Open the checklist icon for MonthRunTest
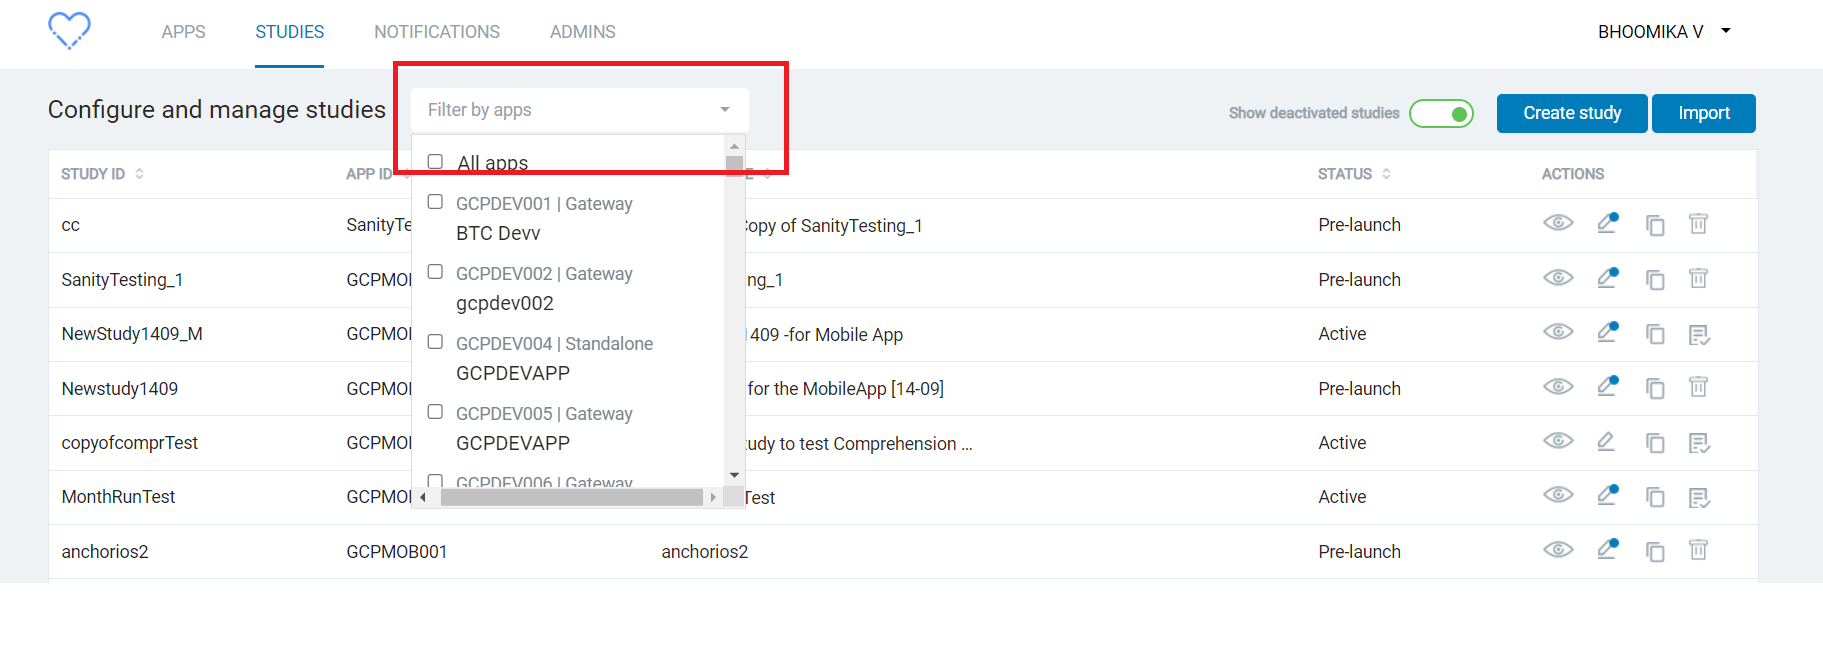 (x=1699, y=498)
